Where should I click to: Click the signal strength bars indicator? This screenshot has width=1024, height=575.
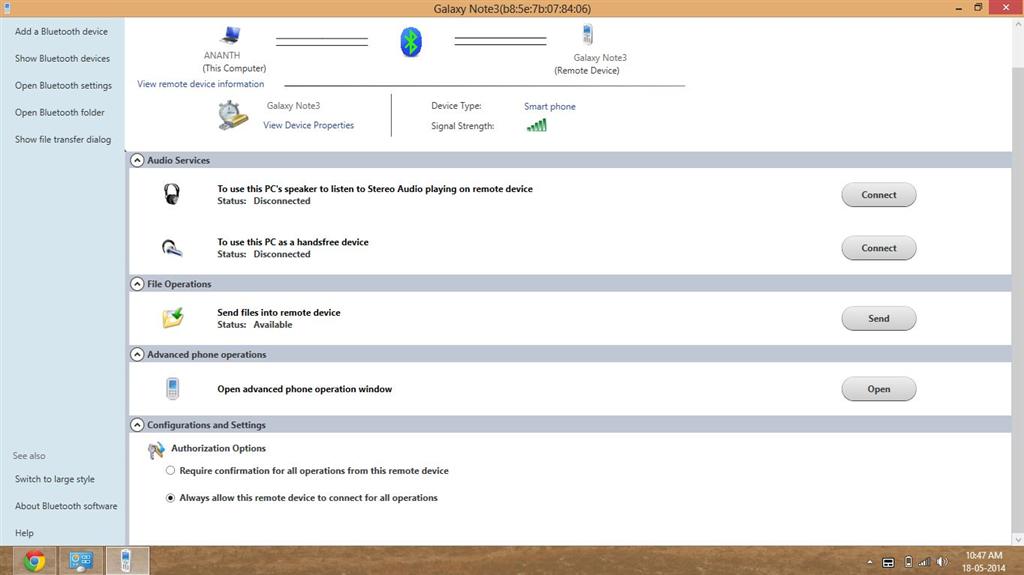(537, 125)
